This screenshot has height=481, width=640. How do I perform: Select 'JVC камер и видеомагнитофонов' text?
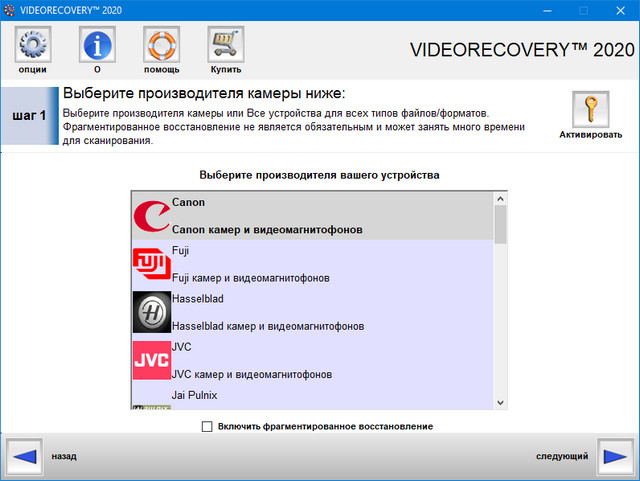[252, 374]
